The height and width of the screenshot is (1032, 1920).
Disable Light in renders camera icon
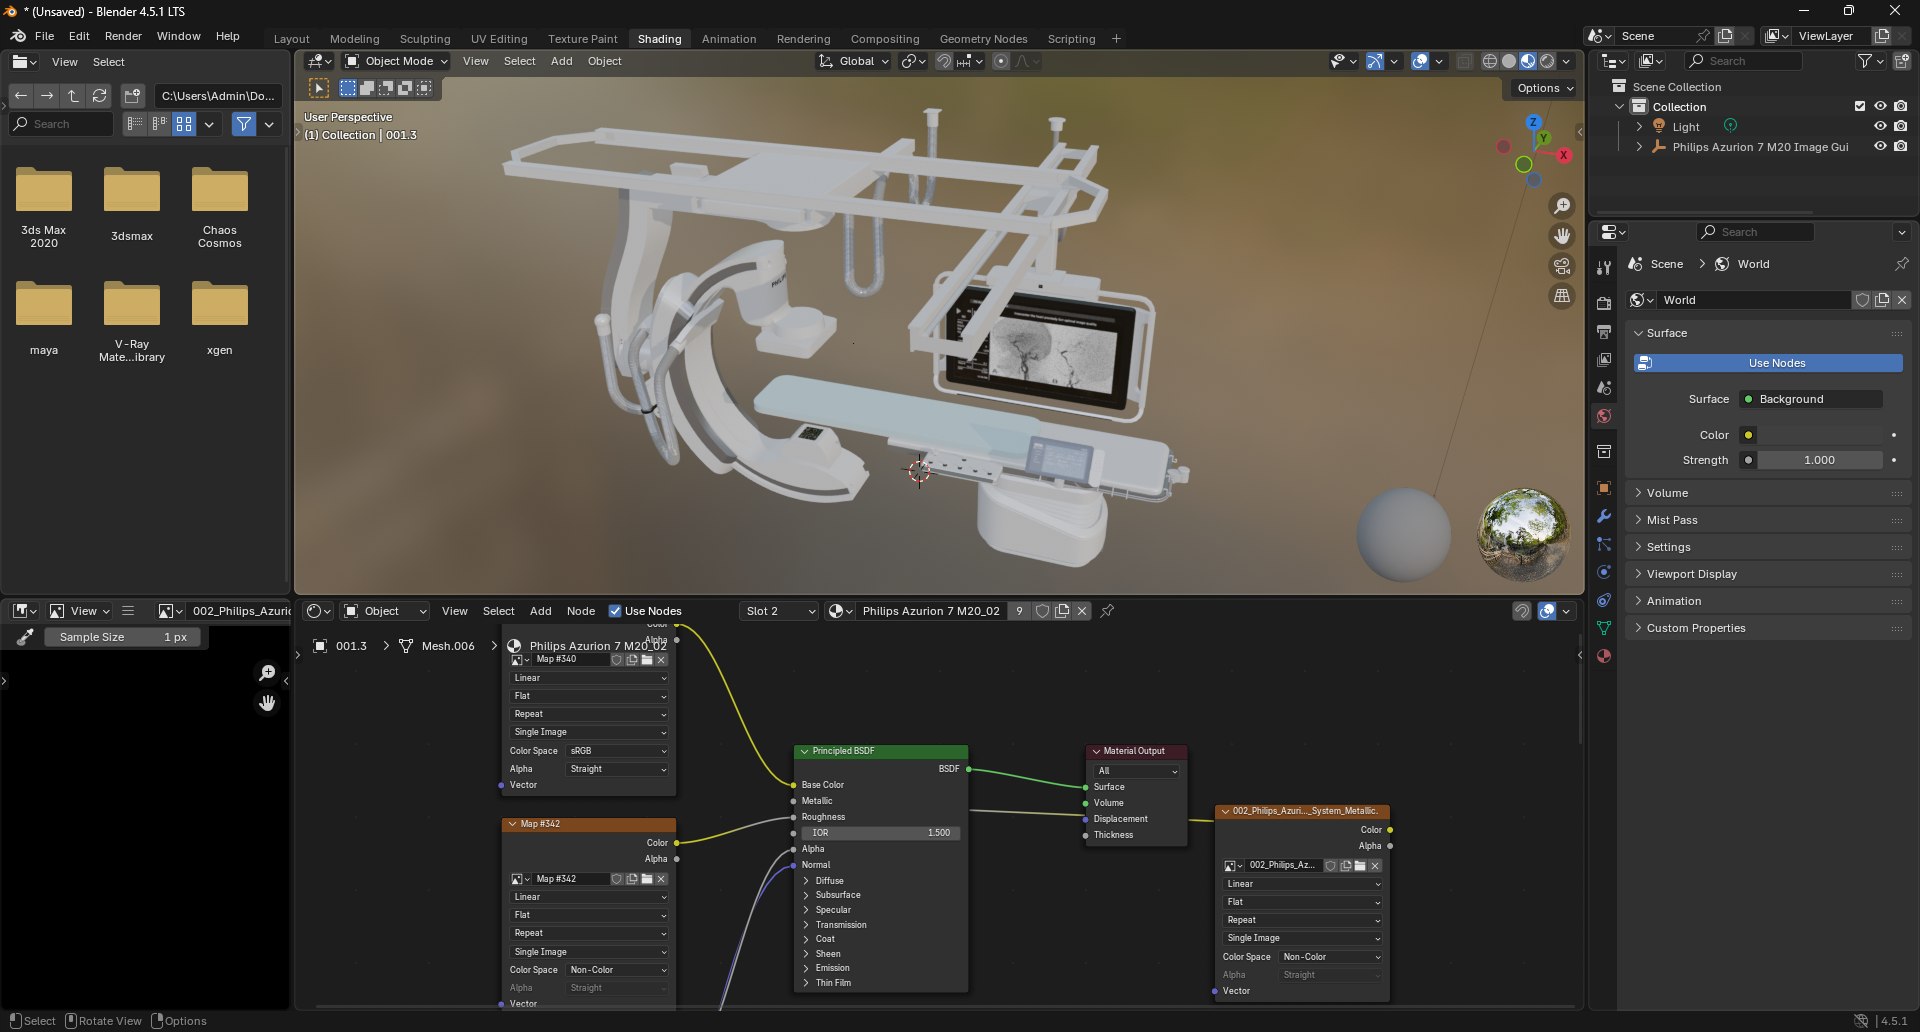pos(1901,126)
